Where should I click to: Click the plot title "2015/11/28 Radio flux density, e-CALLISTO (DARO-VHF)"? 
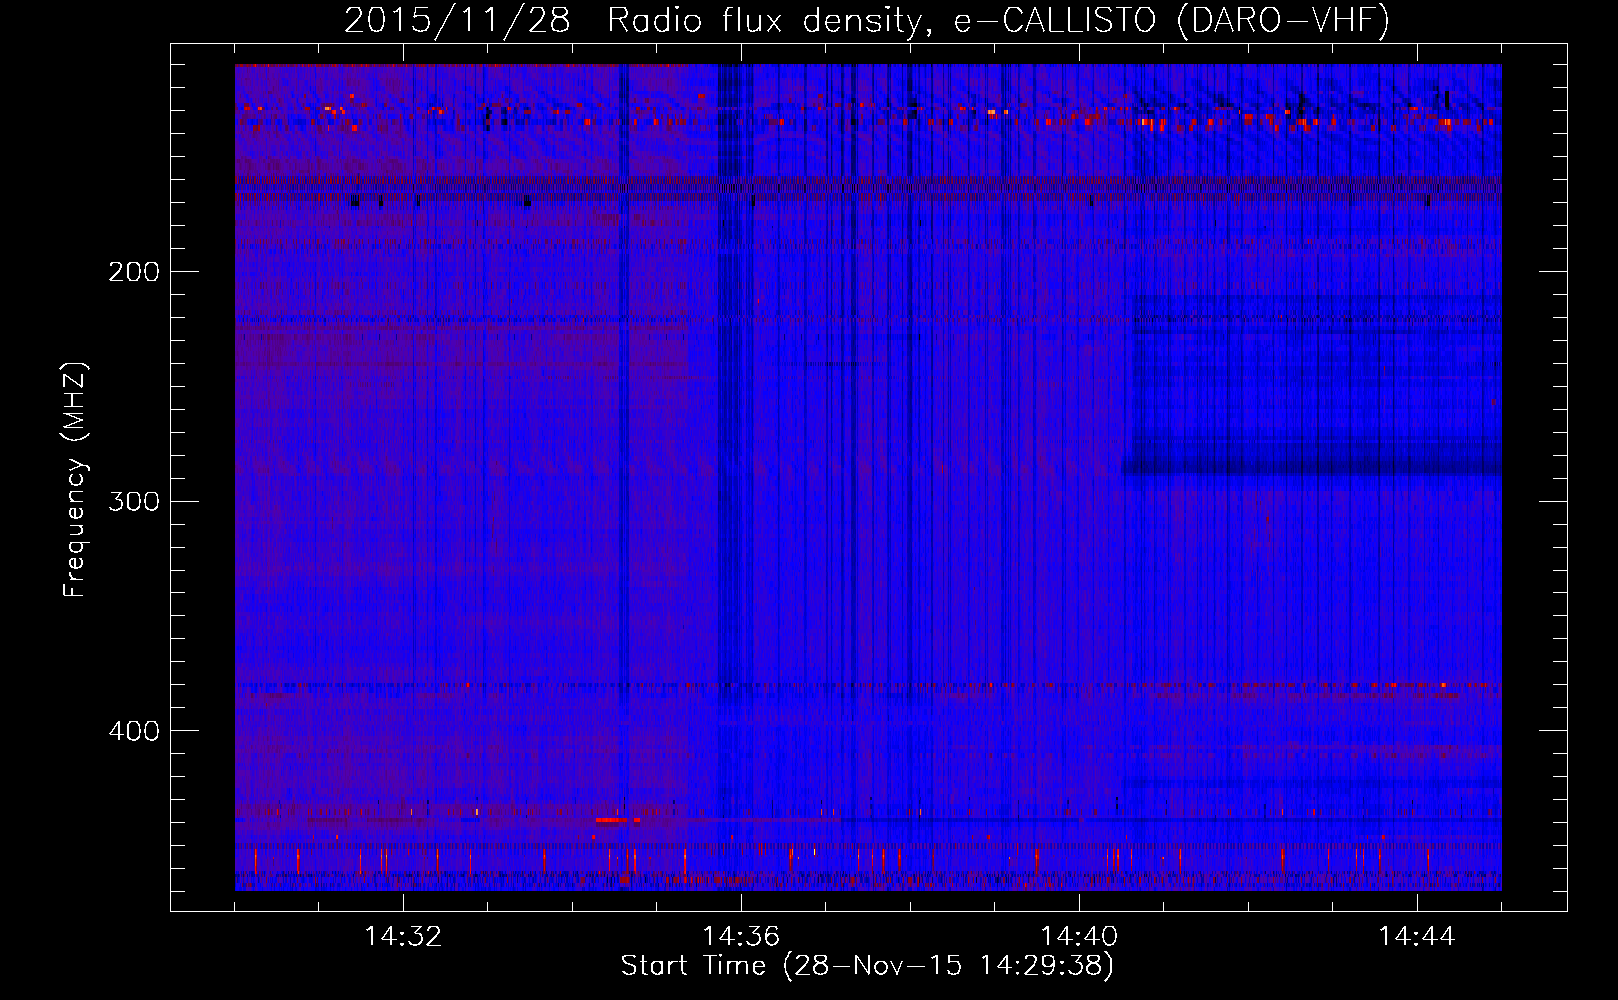click(x=867, y=20)
